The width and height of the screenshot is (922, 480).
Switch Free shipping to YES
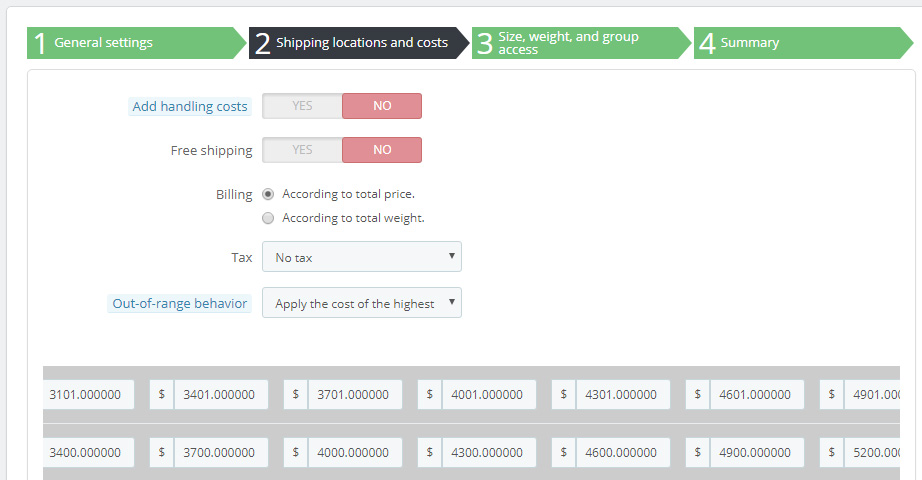pos(302,150)
